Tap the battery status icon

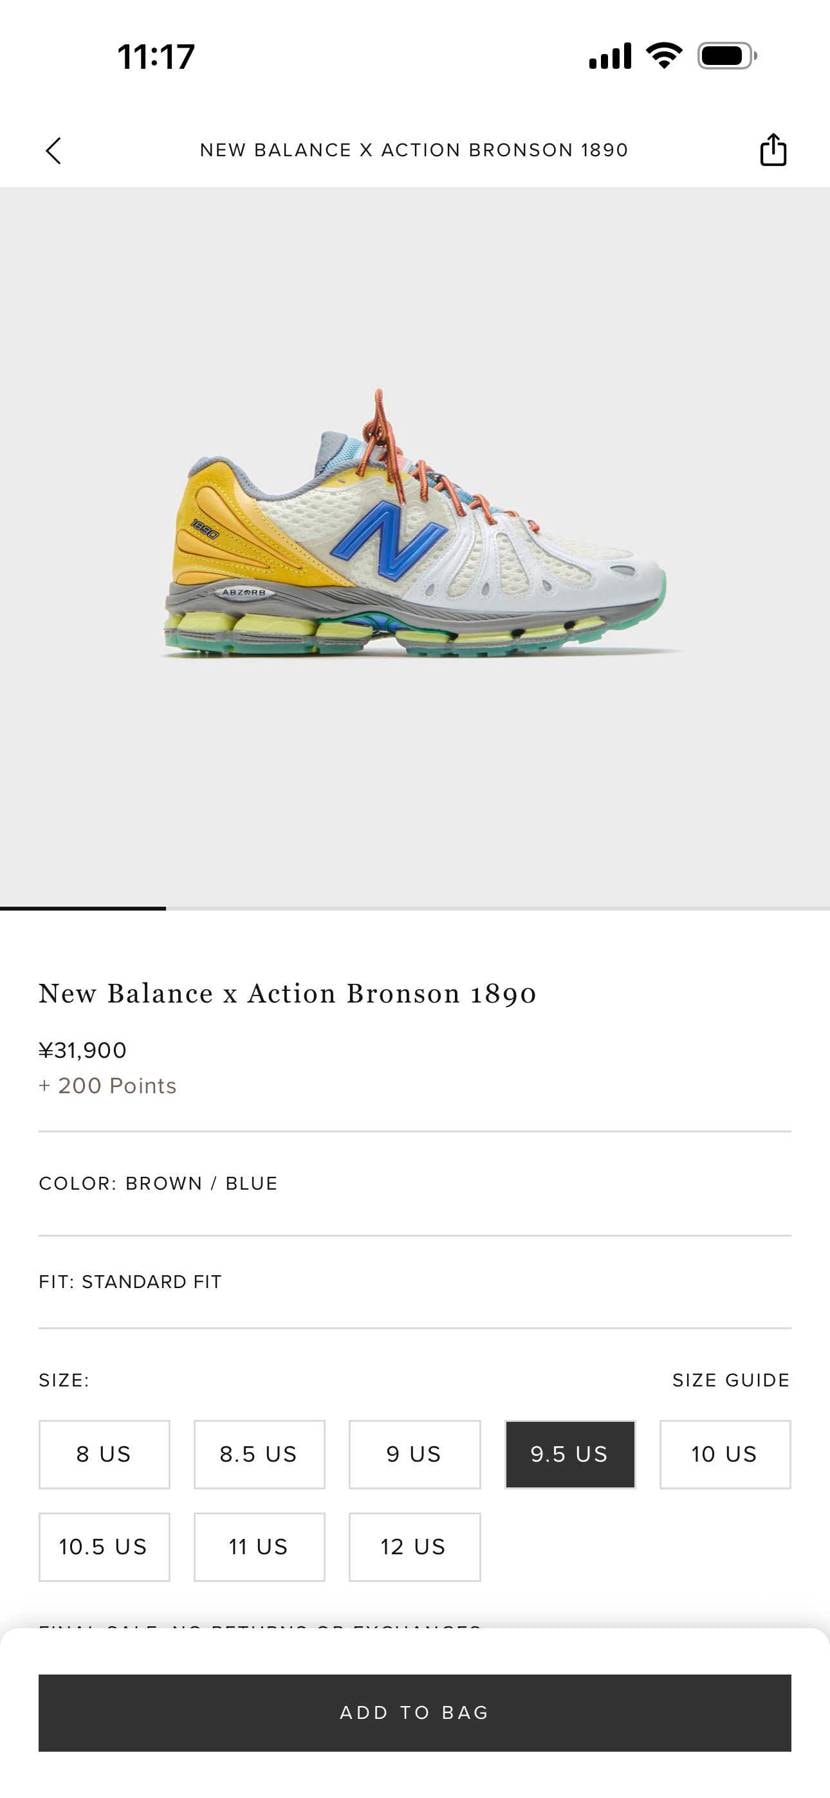point(727,55)
